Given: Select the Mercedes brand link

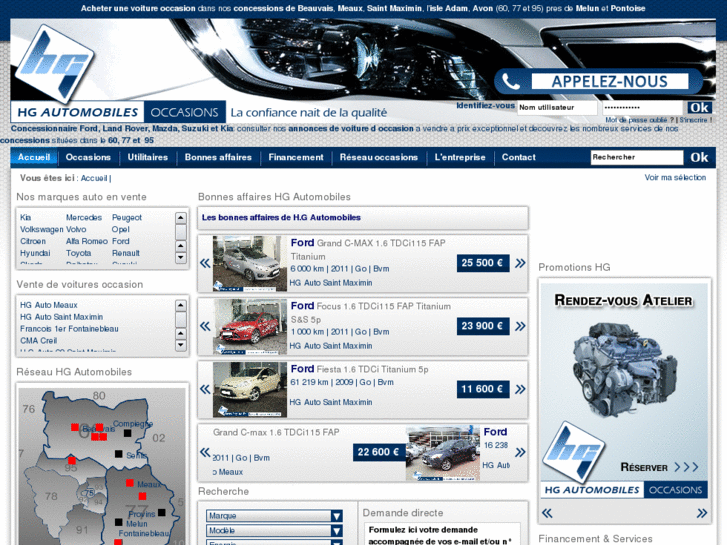Looking at the screenshot, I should click(x=84, y=218).
